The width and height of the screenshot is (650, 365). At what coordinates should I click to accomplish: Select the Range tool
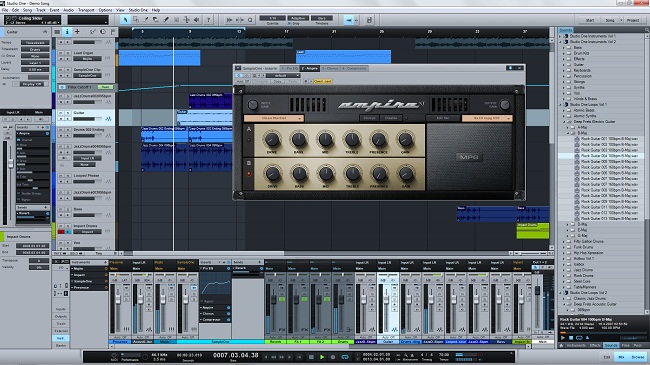[x=136, y=20]
